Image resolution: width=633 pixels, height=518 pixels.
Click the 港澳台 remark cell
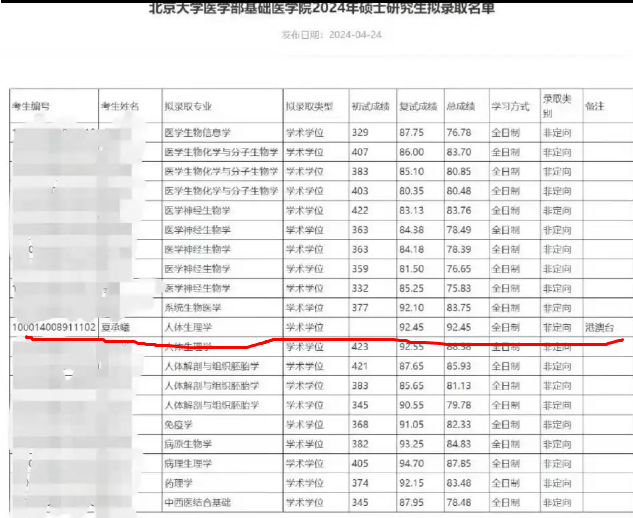point(599,327)
